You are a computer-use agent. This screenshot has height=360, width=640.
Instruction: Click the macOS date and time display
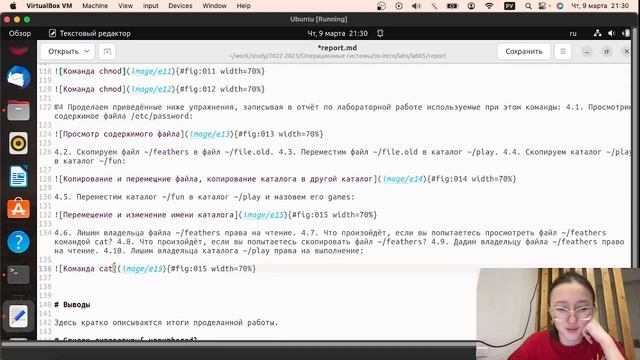point(600,6)
